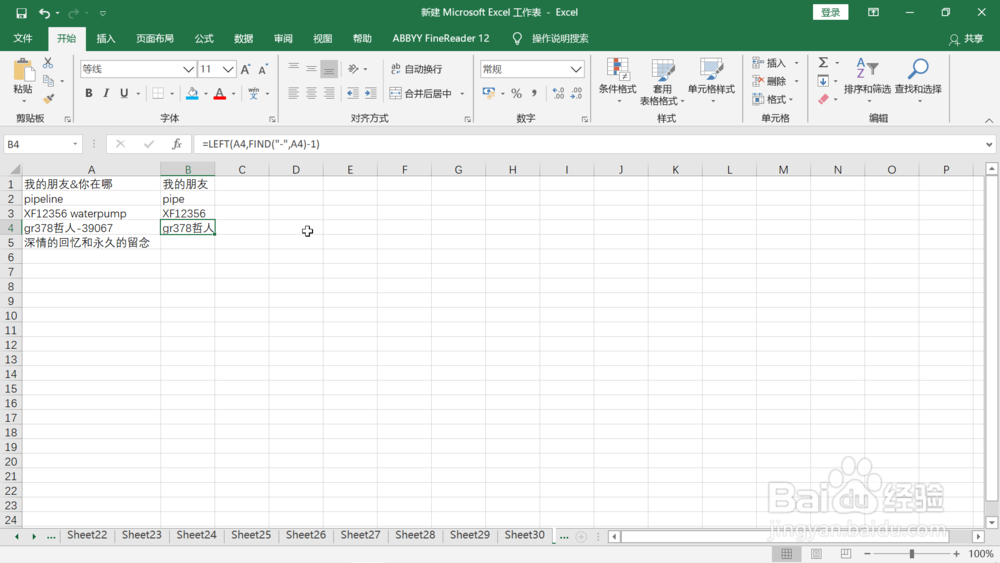Open Conditional Formatting

(617, 81)
